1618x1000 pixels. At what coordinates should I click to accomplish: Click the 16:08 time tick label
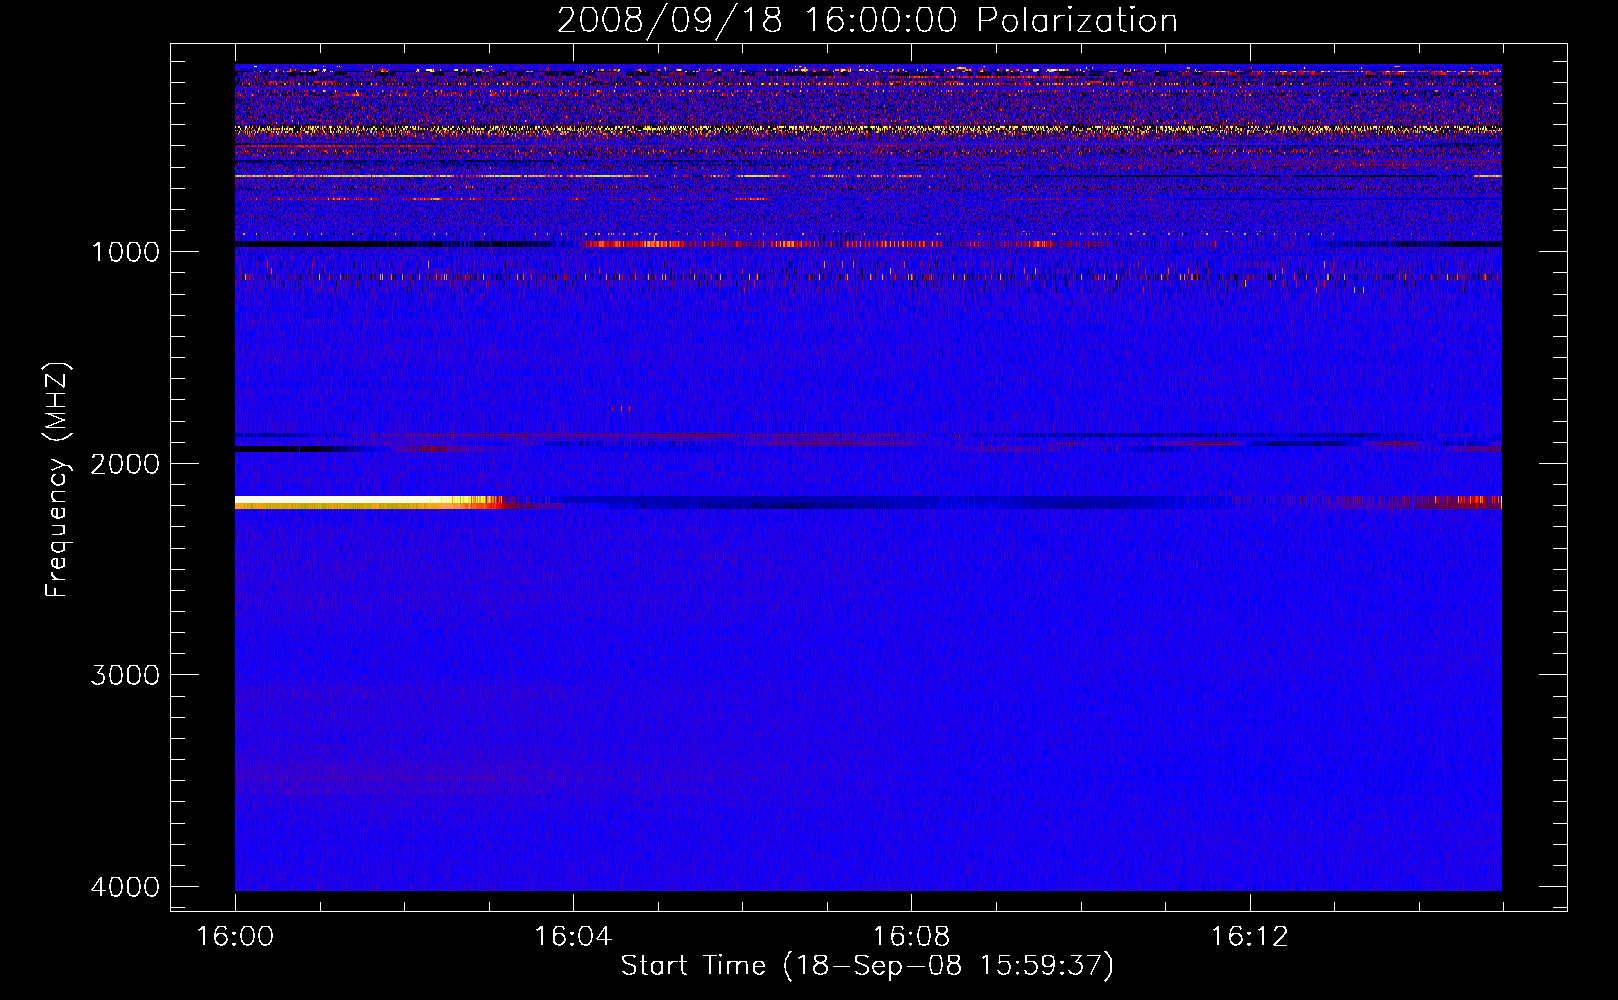[911, 937]
